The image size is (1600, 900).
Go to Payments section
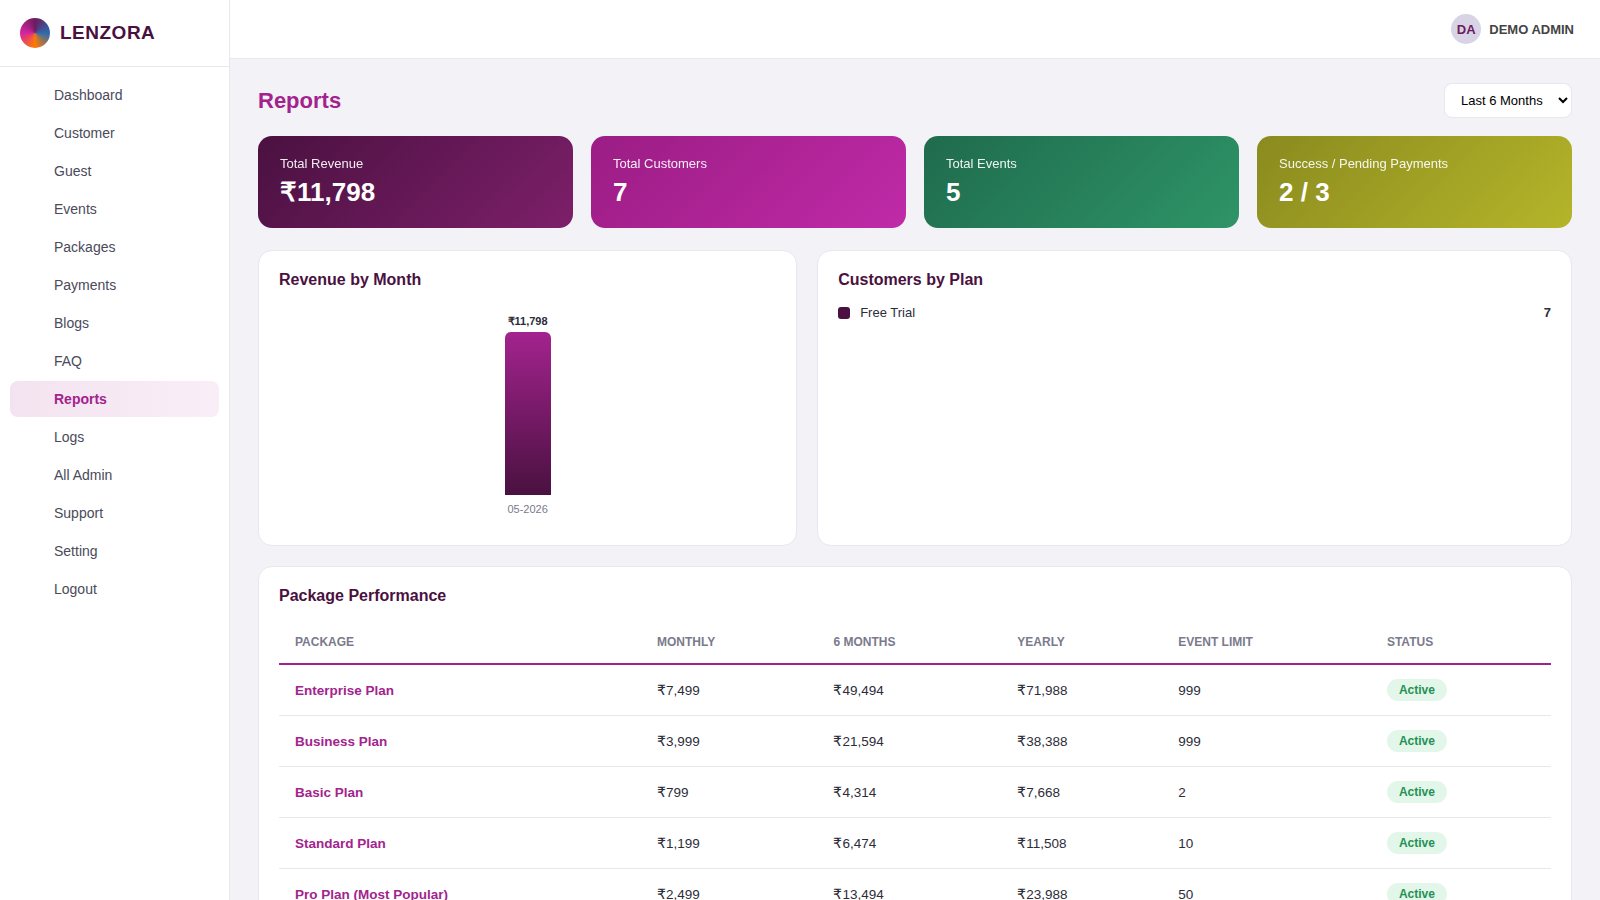(114, 285)
